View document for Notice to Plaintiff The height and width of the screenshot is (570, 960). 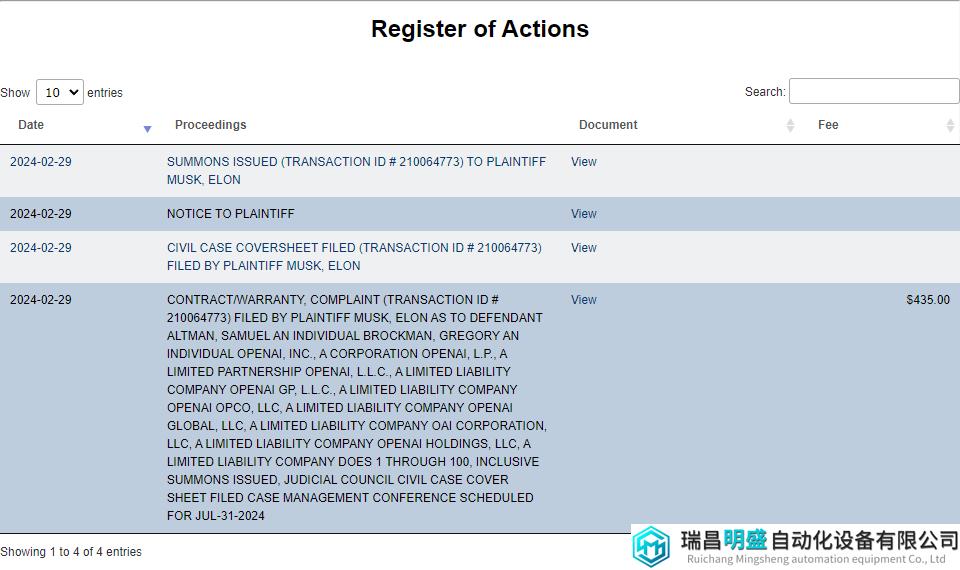coord(583,214)
